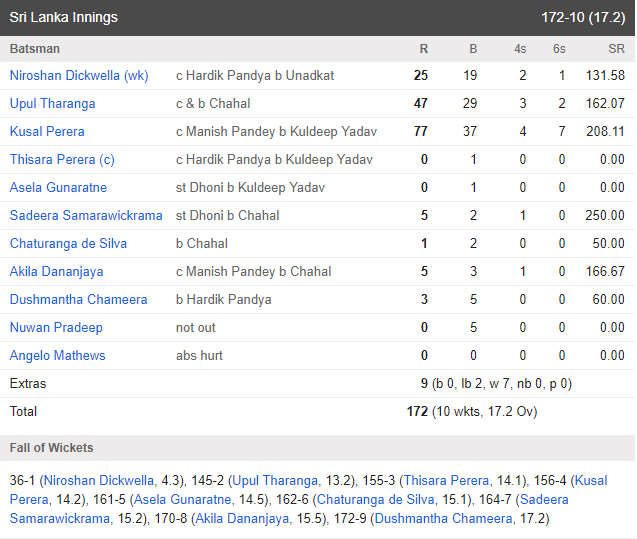Click Kusal Perera in the batsman list
Screen dimensions: 637x539
click(47, 132)
